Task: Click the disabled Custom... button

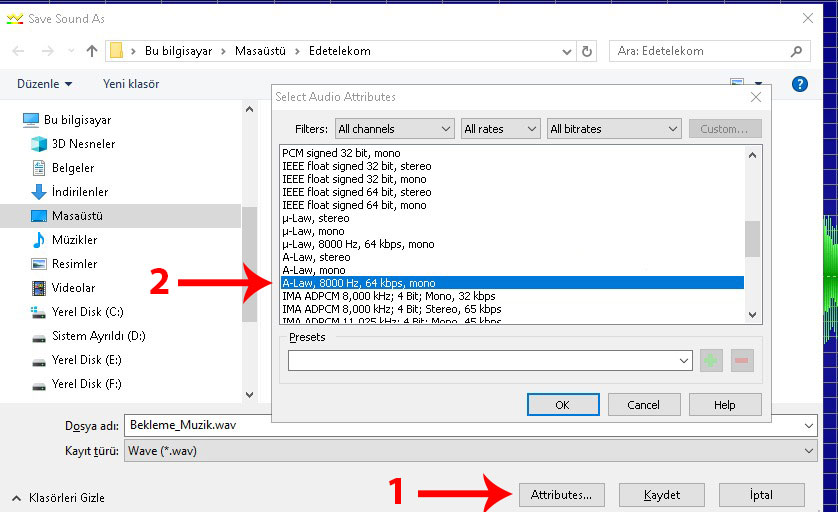Action: [725, 129]
